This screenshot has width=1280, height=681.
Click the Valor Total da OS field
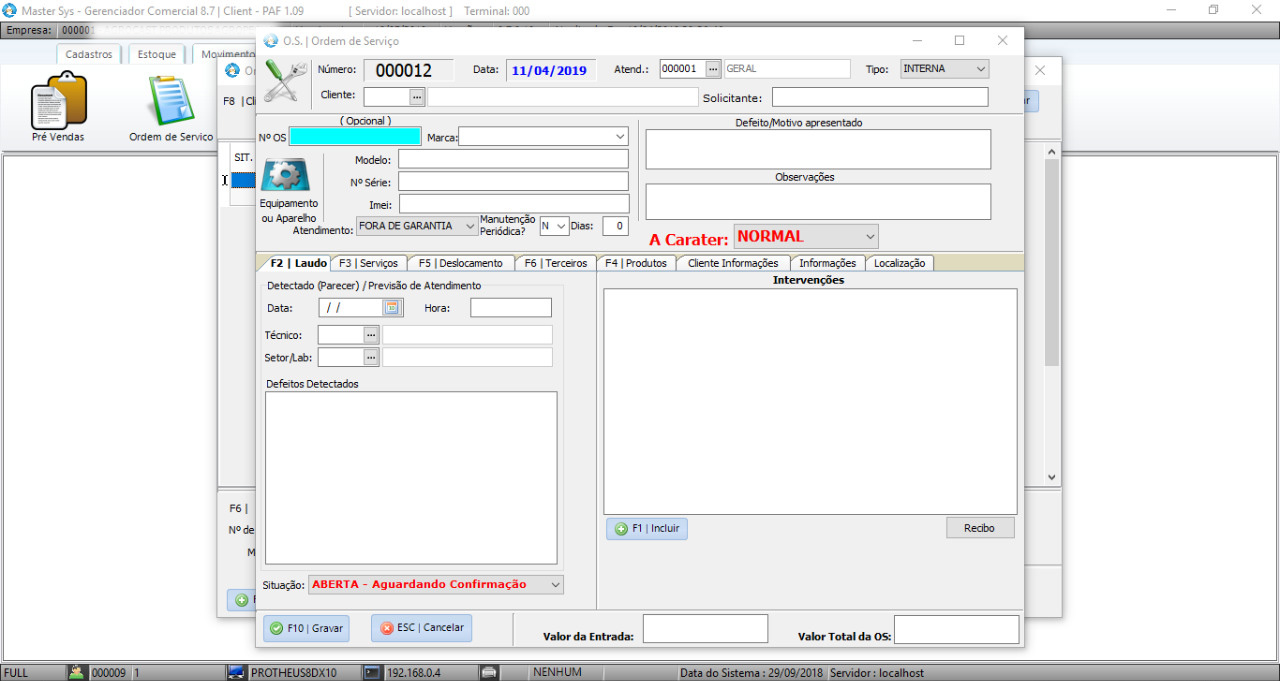coord(956,630)
